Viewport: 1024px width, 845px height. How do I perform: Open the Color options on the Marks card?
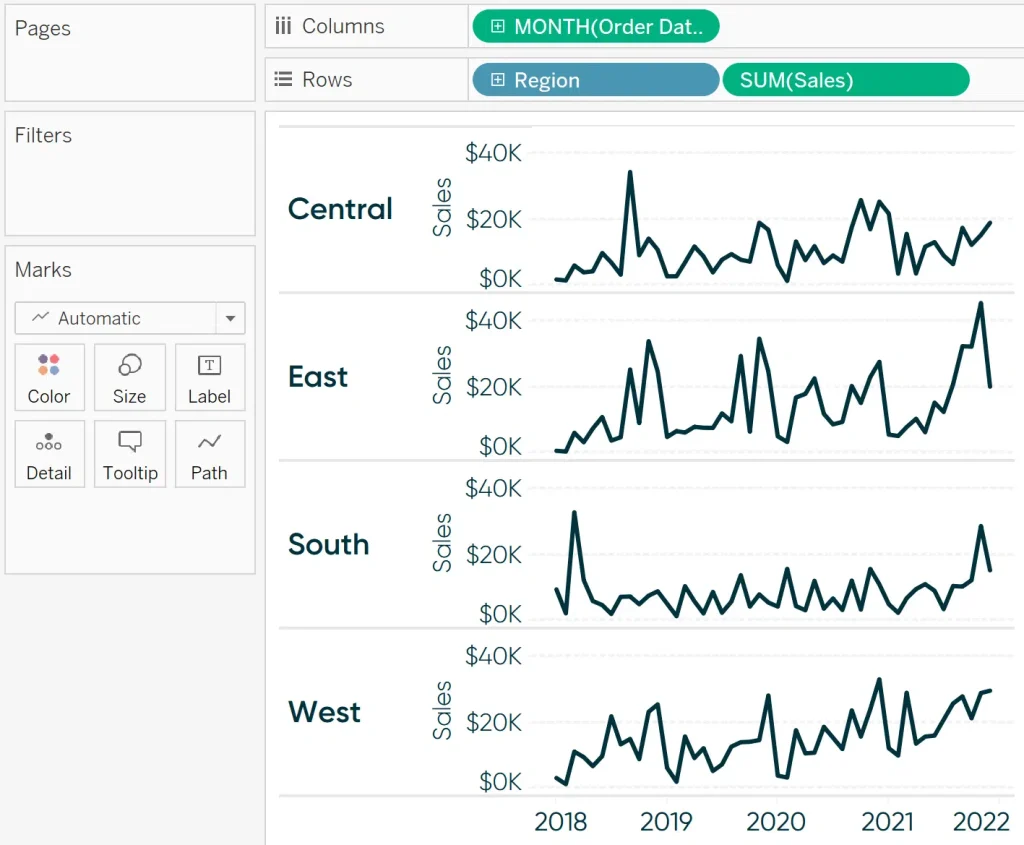49,377
